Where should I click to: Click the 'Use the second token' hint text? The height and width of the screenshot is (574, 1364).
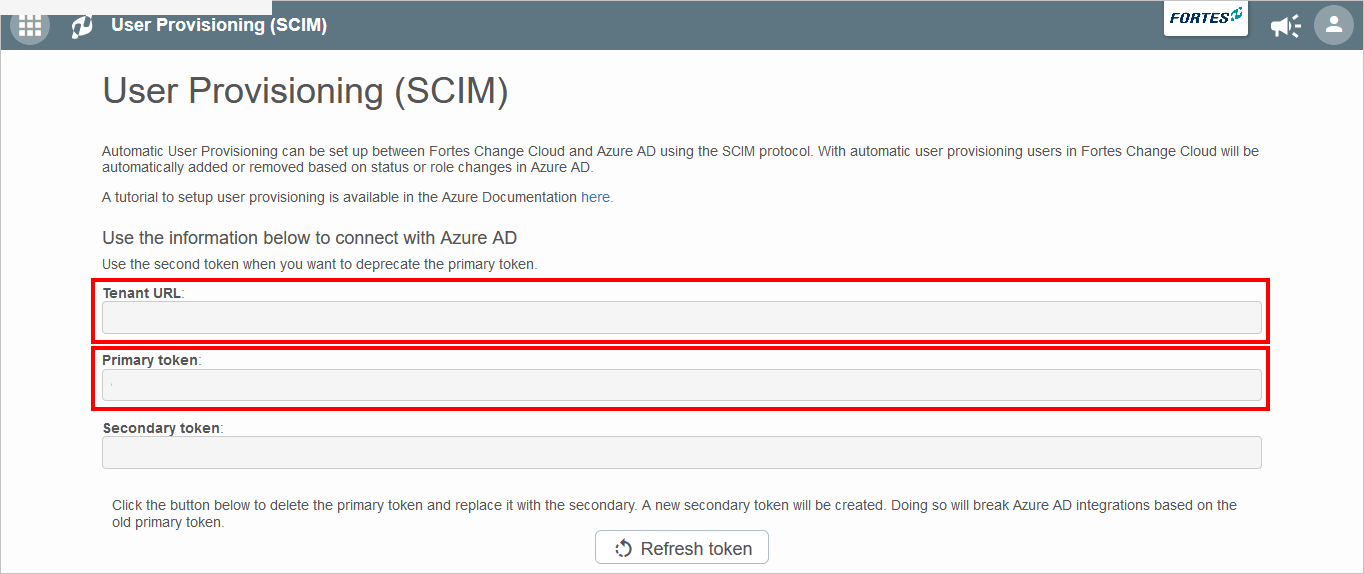coord(320,265)
